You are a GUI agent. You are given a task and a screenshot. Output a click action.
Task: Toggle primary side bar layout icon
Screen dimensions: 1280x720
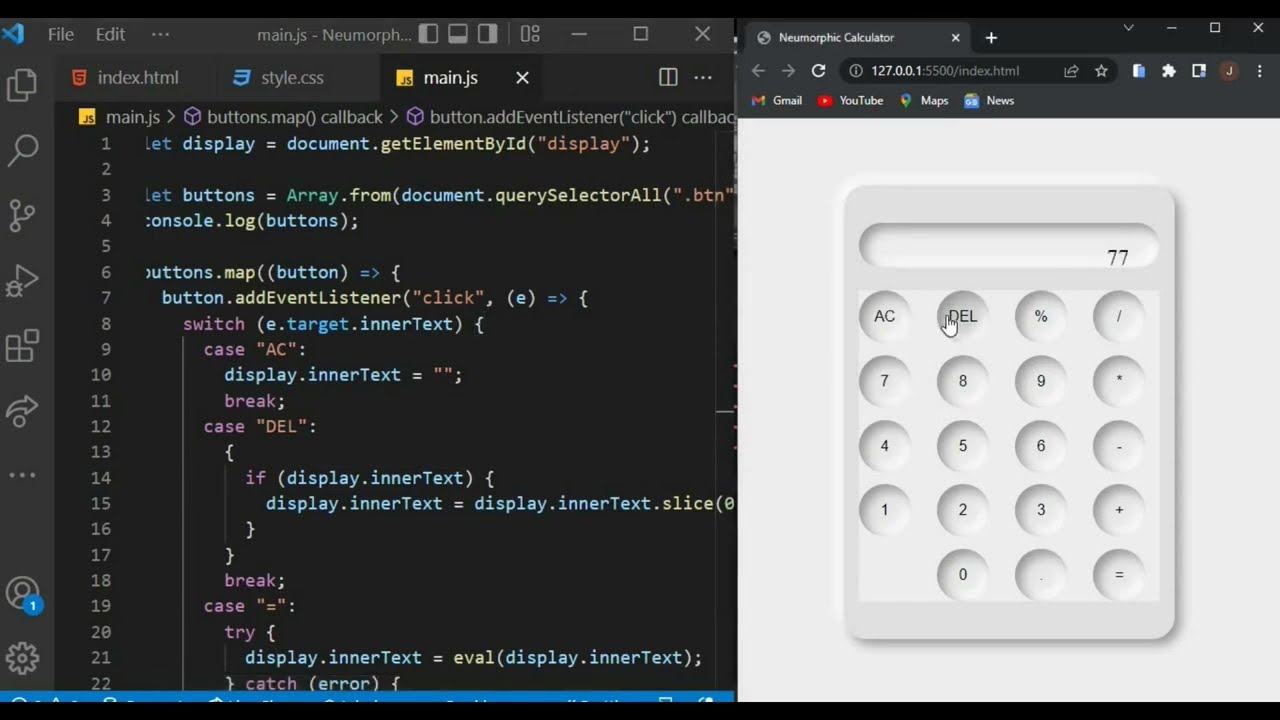pos(428,34)
